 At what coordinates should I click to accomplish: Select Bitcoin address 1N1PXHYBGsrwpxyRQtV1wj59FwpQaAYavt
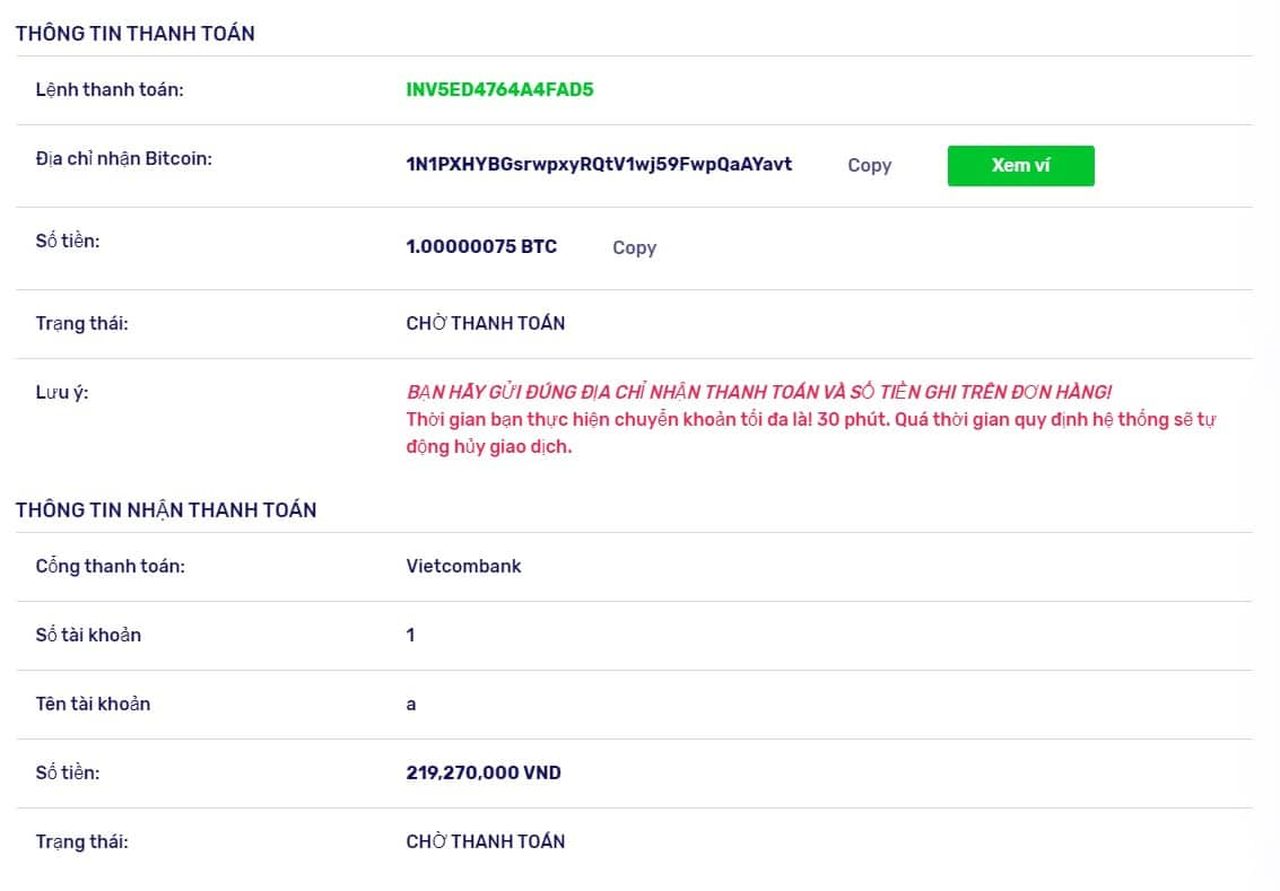[x=599, y=164]
